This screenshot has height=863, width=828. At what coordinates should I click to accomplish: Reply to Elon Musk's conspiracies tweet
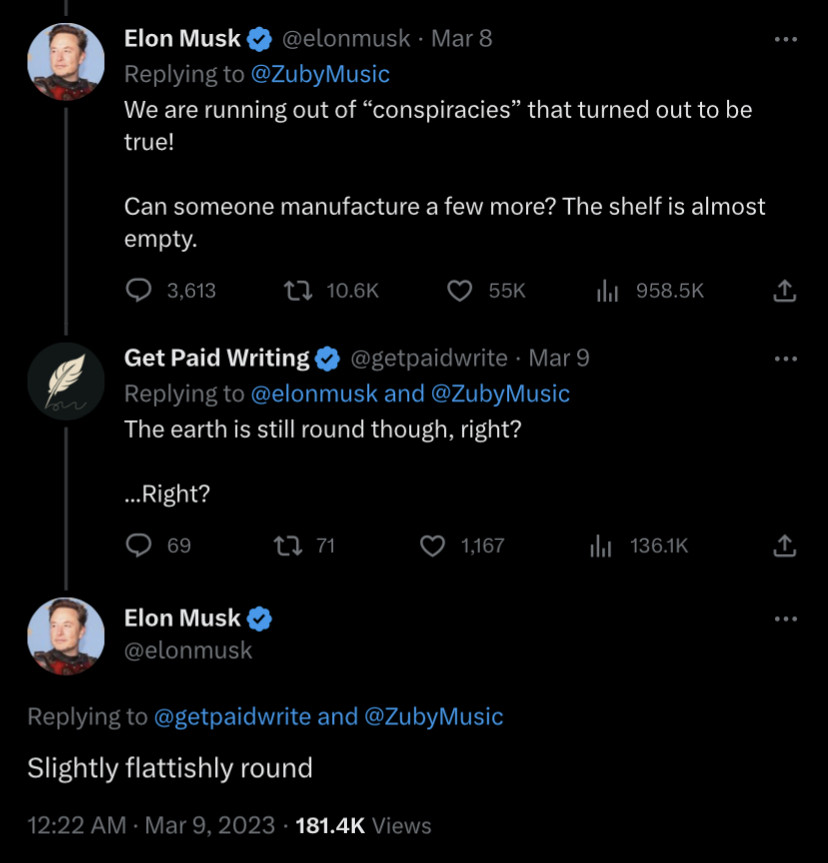(x=139, y=291)
